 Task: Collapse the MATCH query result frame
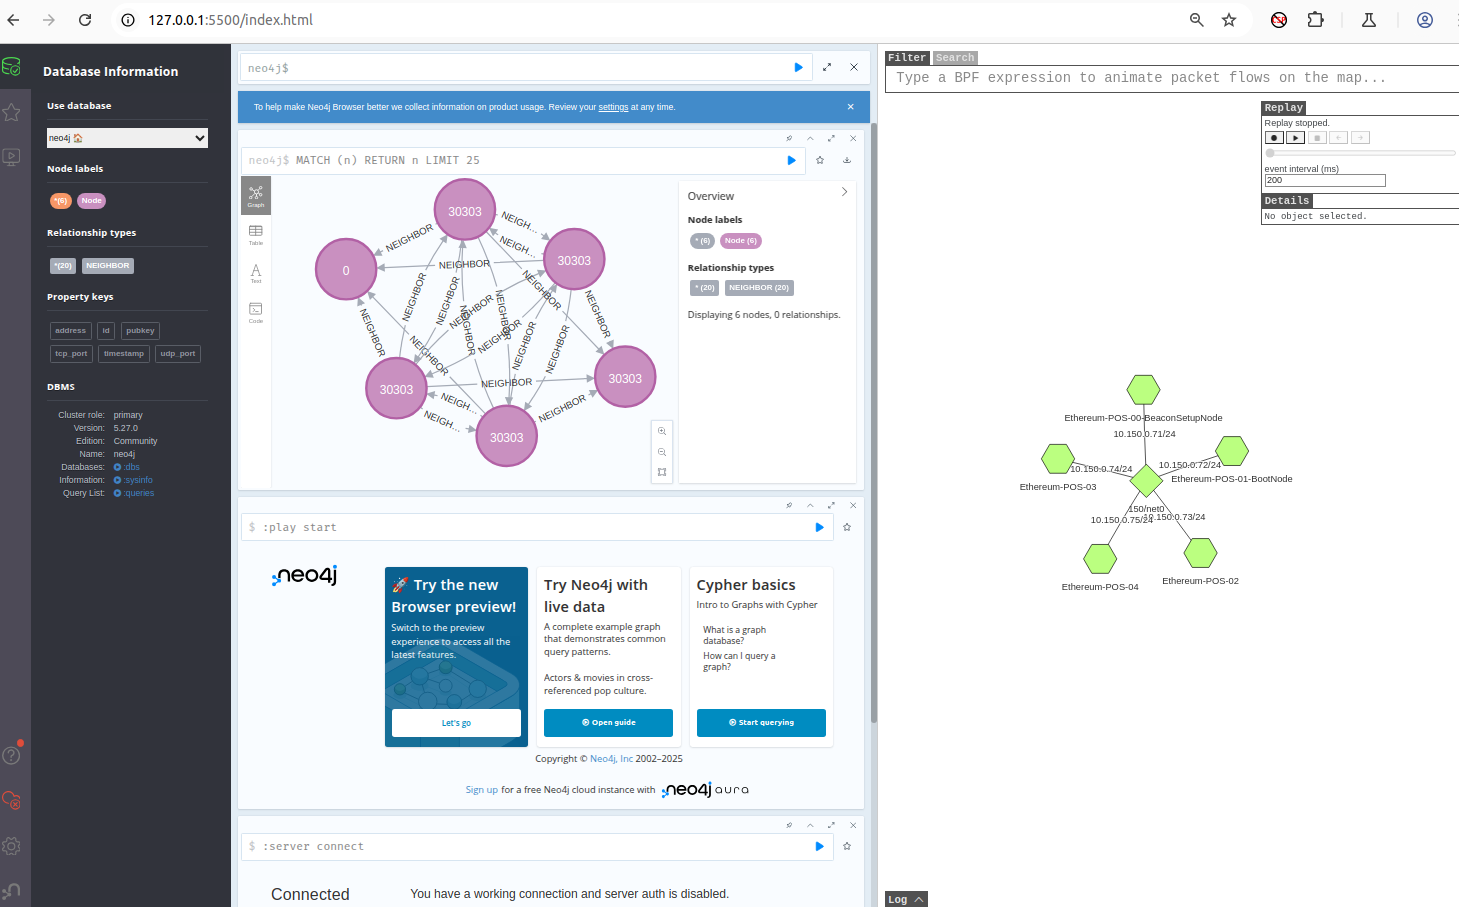(x=810, y=138)
